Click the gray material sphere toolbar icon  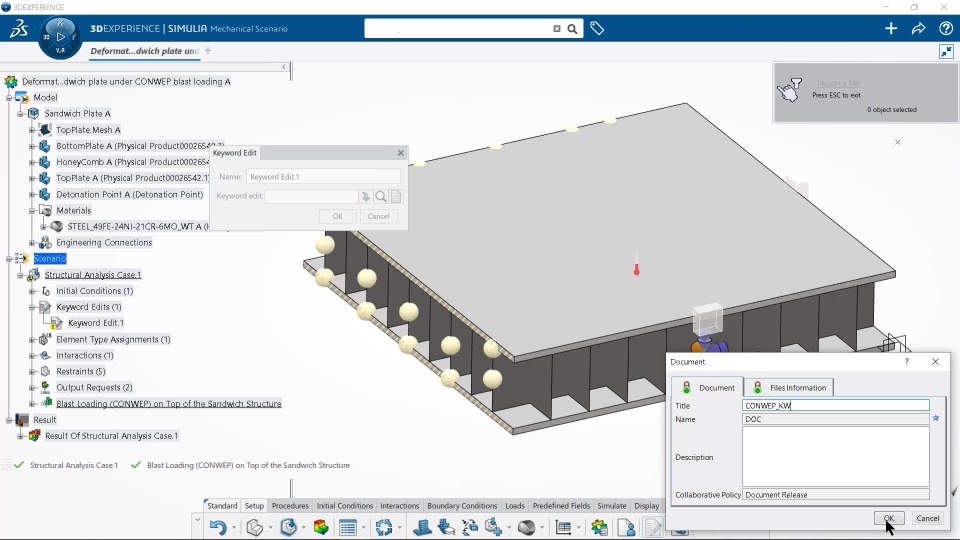pos(527,527)
